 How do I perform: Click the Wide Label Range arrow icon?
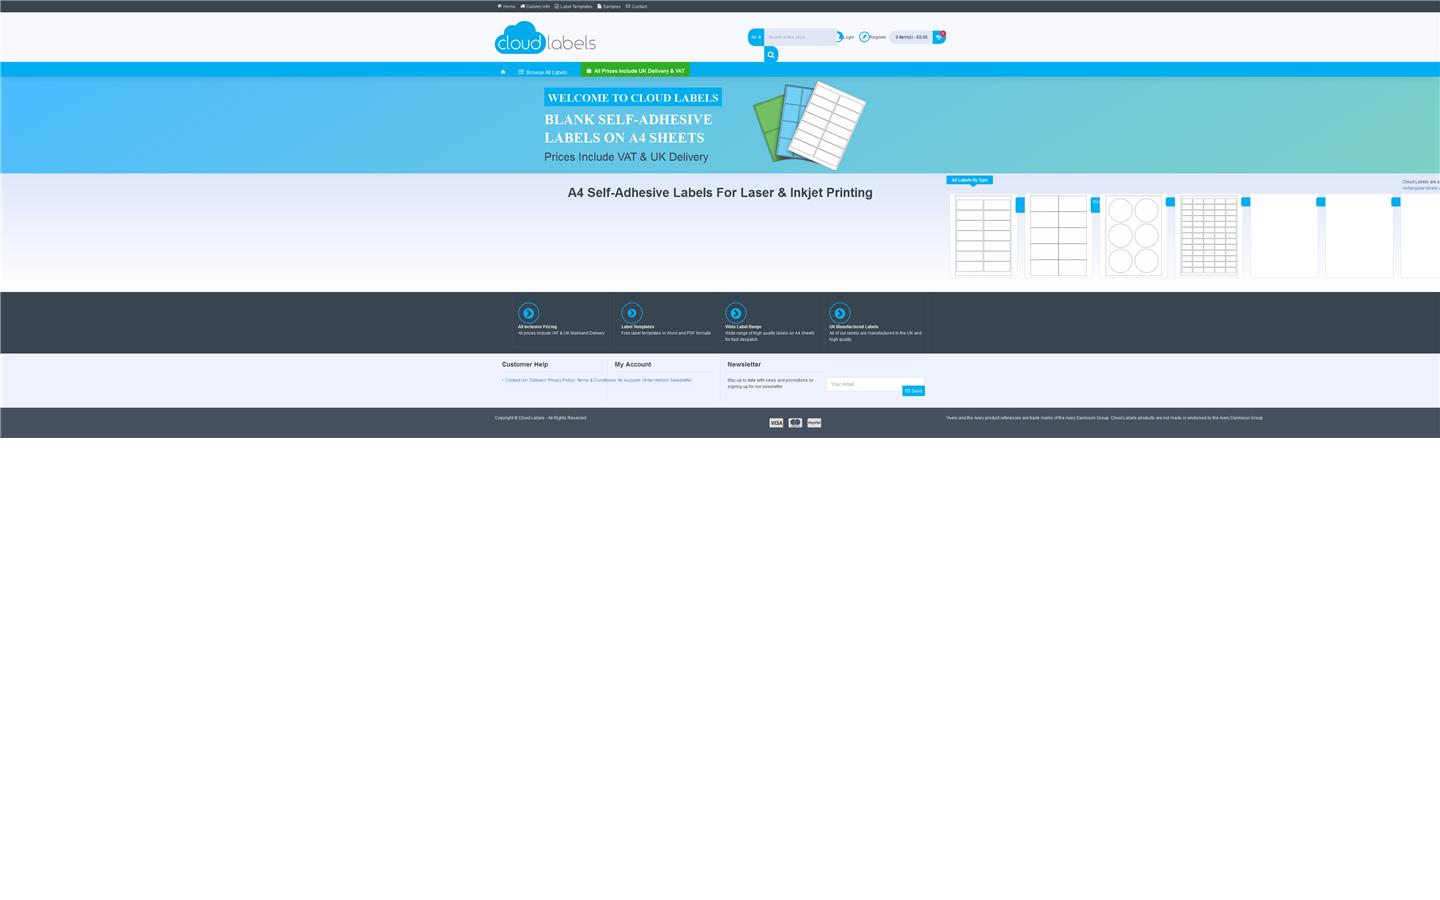[x=736, y=313]
